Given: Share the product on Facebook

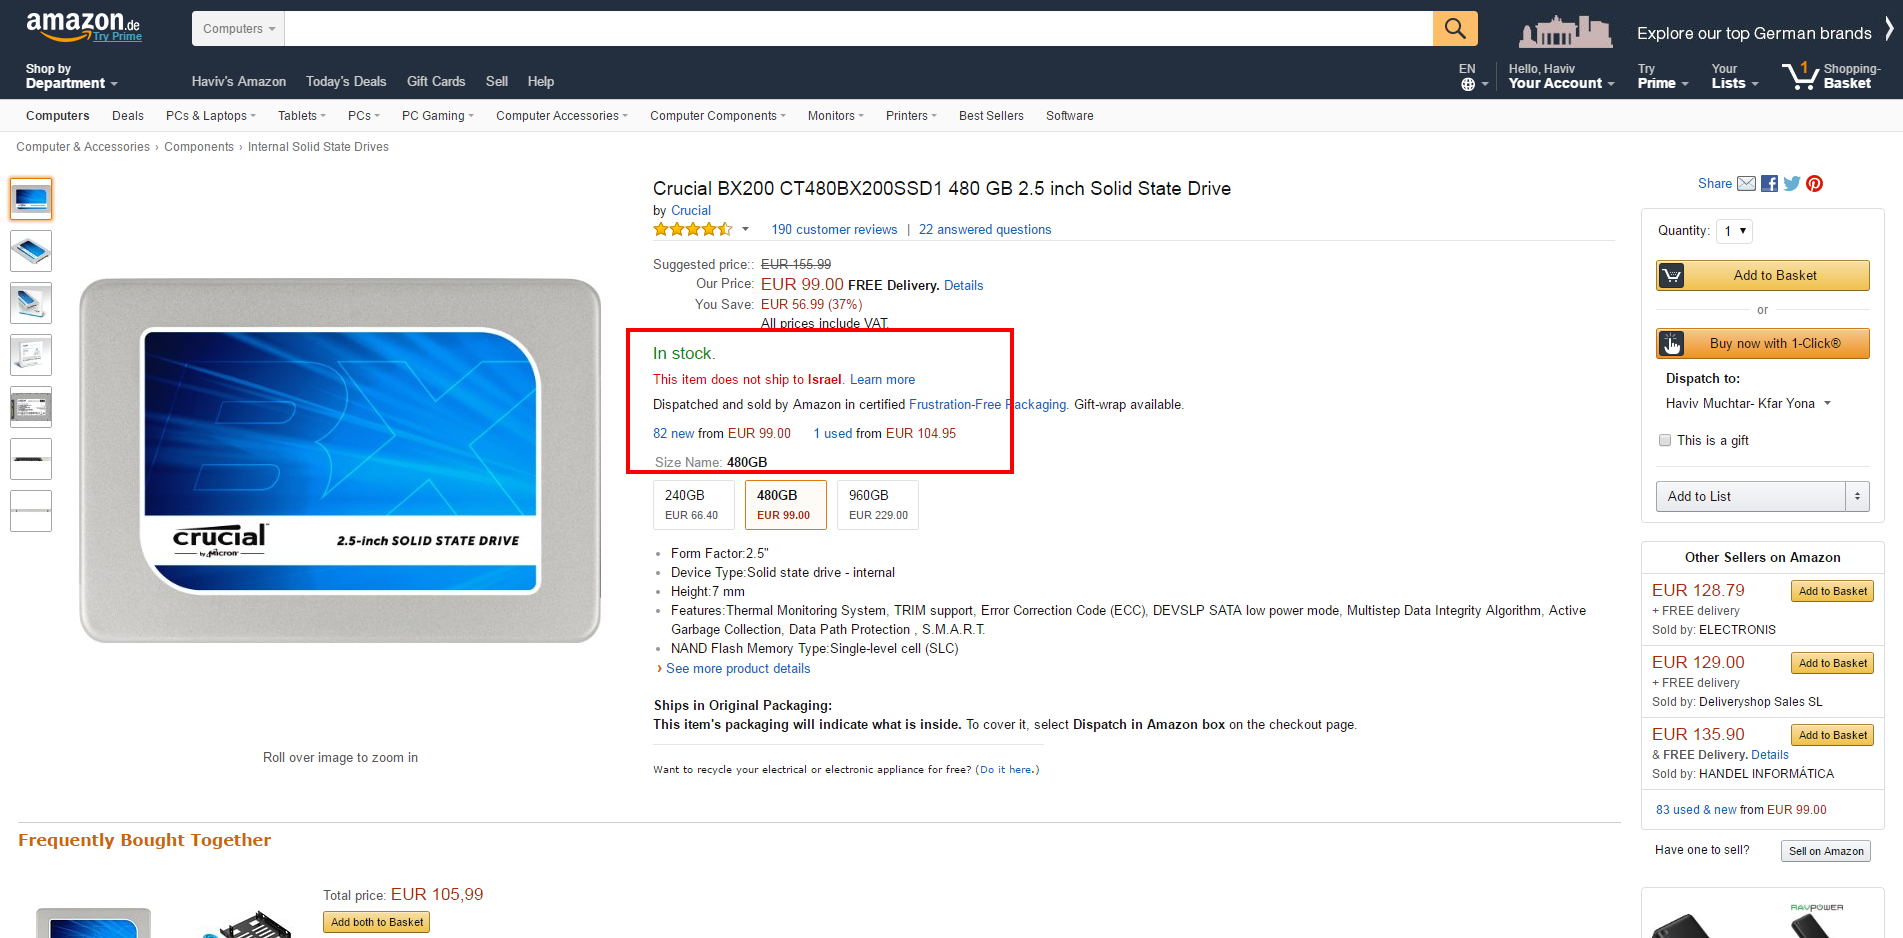Looking at the screenshot, I should click(1769, 184).
